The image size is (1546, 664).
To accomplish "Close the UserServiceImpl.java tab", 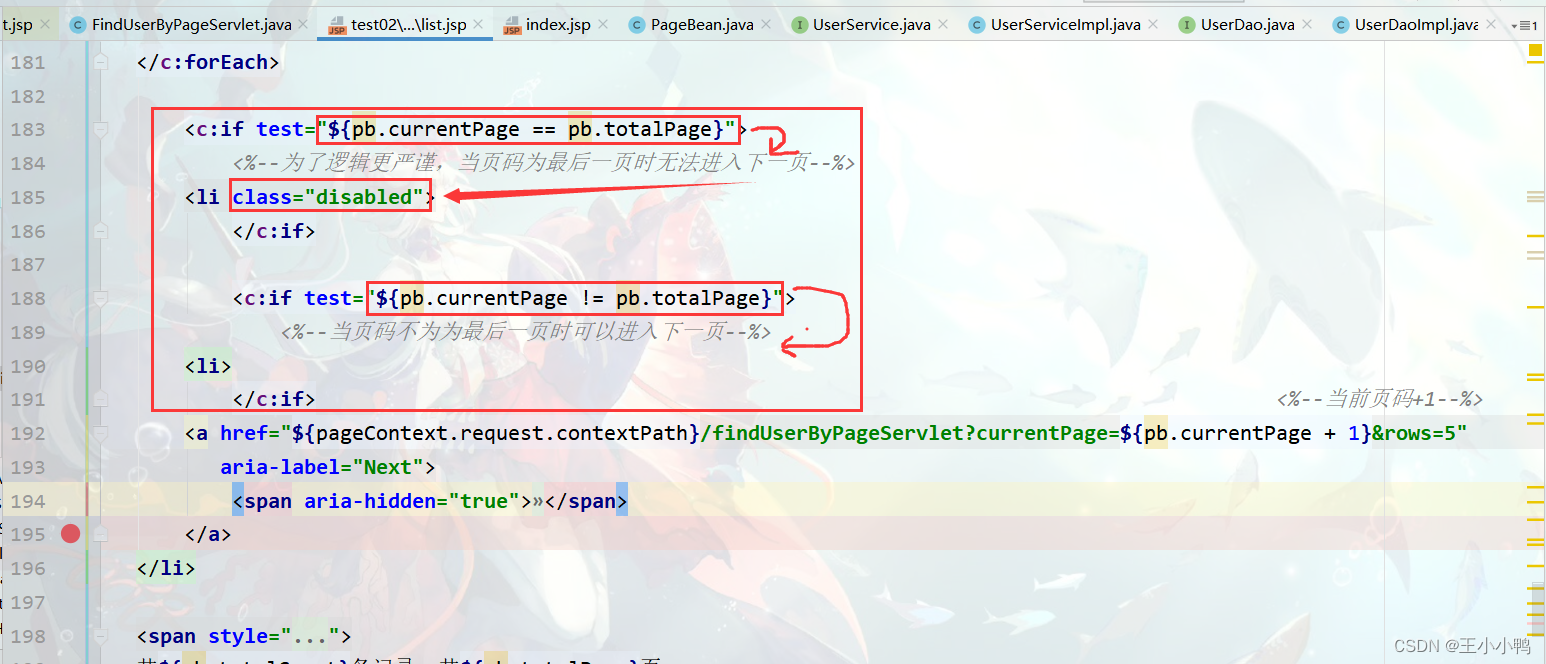I will coord(1152,25).
